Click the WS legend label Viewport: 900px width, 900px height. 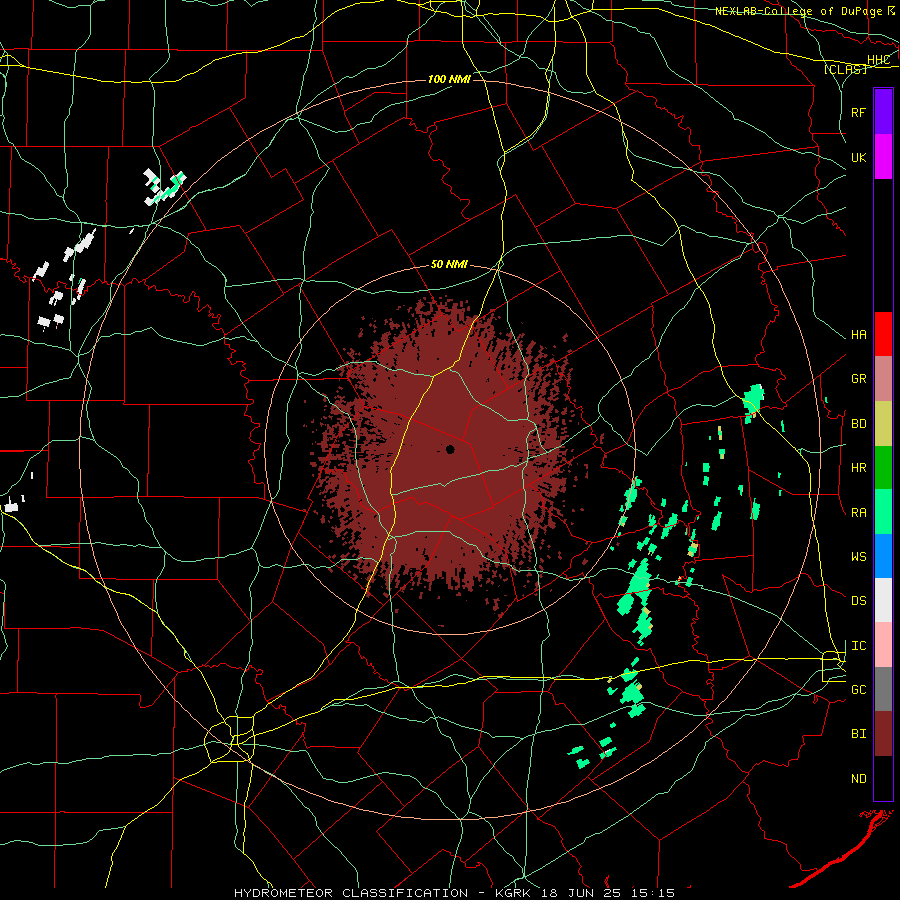coord(859,557)
